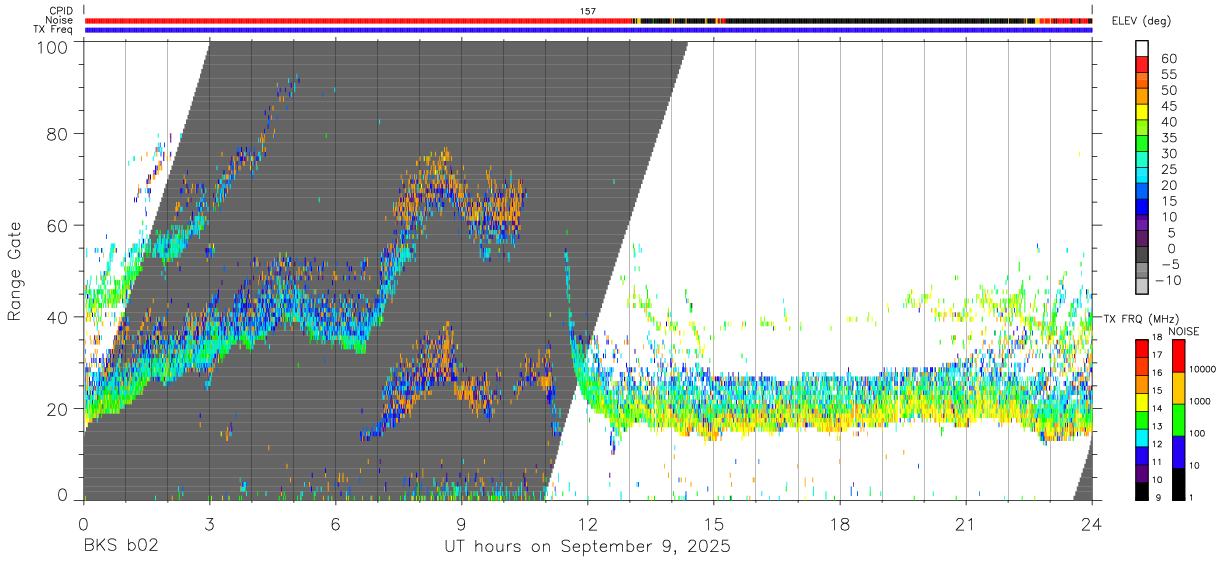Image resolution: width=1228 pixels, height=567 pixels.
Task: Click the CPID label at top left
Action: [x=61, y=10]
